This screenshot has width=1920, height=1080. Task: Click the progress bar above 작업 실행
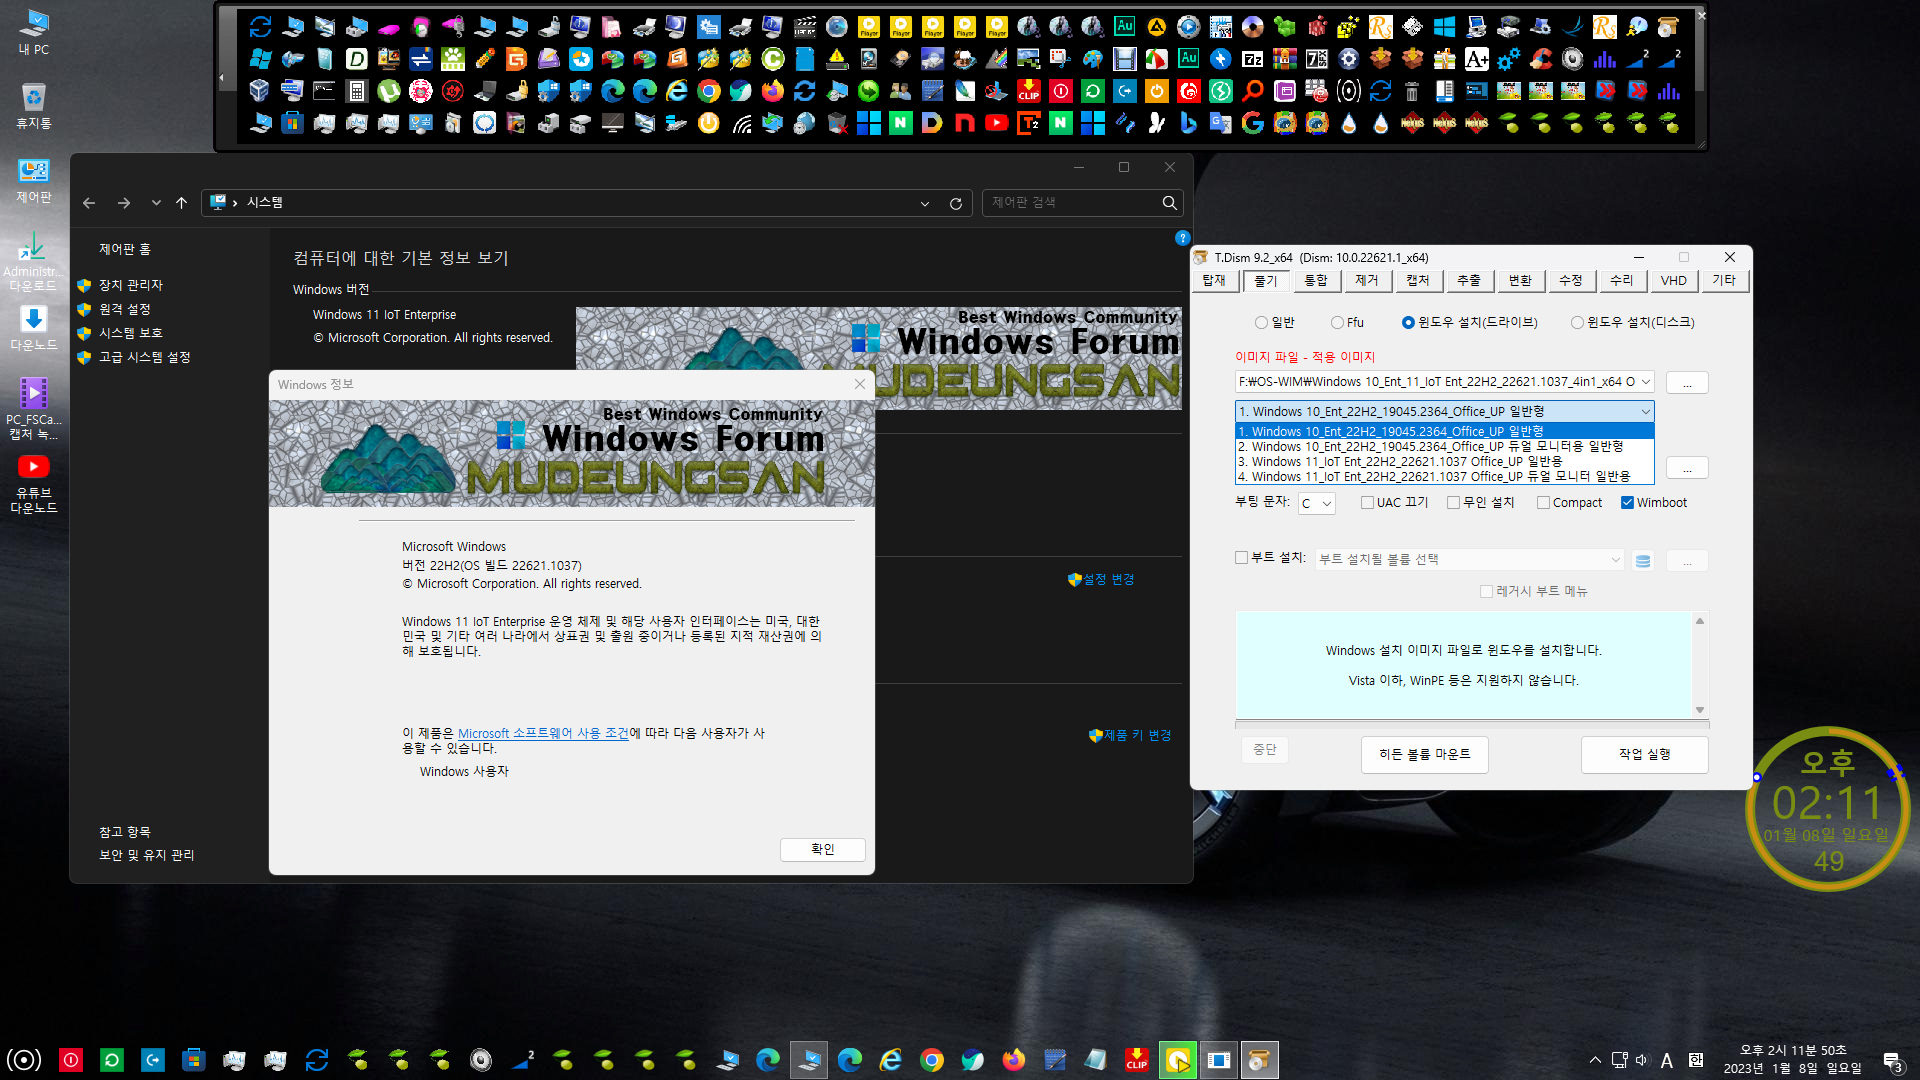[x=1471, y=724]
